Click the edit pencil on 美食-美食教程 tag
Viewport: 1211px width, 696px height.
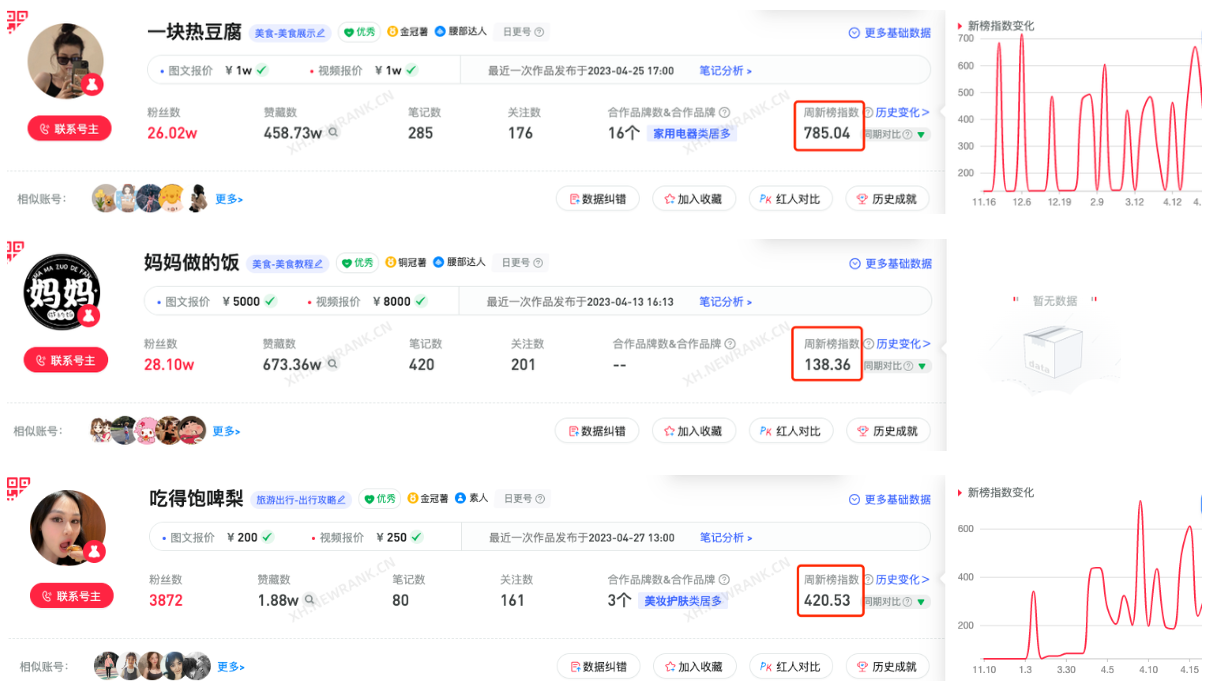[x=320, y=264]
